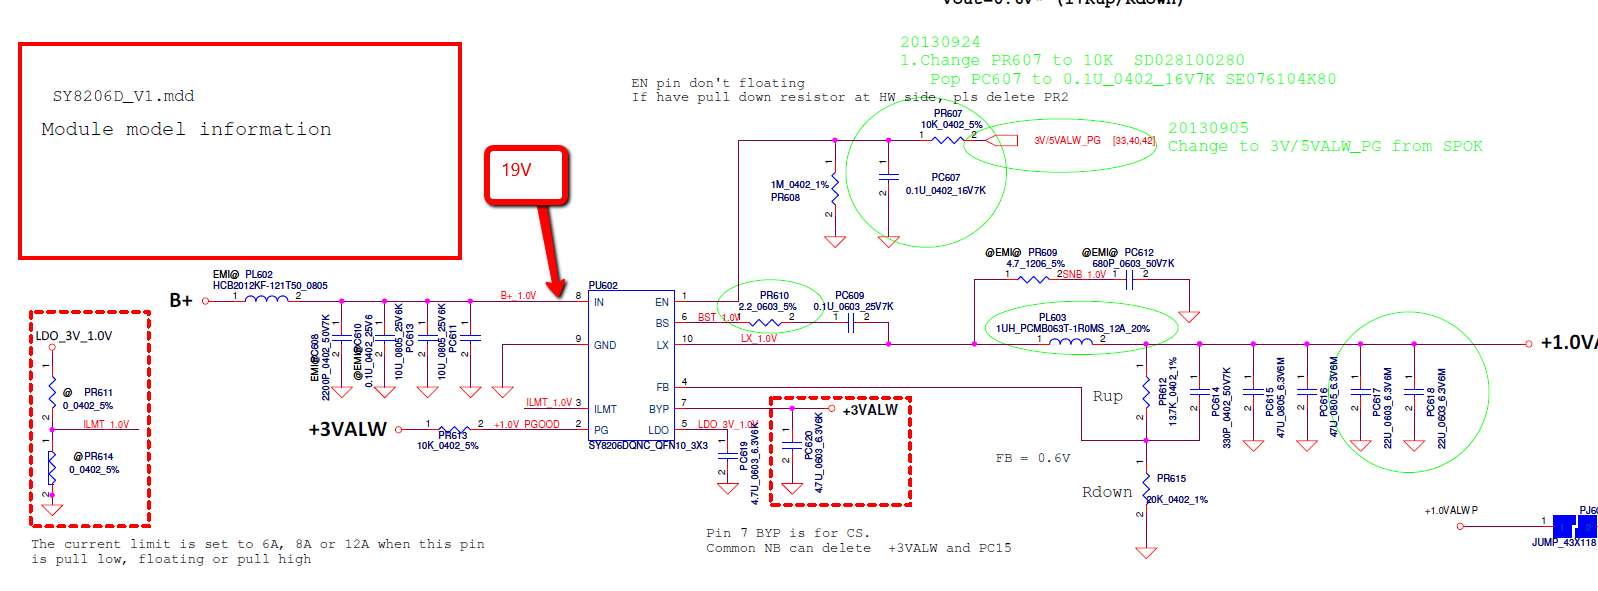
Task: Click the PR610 resistor label
Action: [x=774, y=295]
